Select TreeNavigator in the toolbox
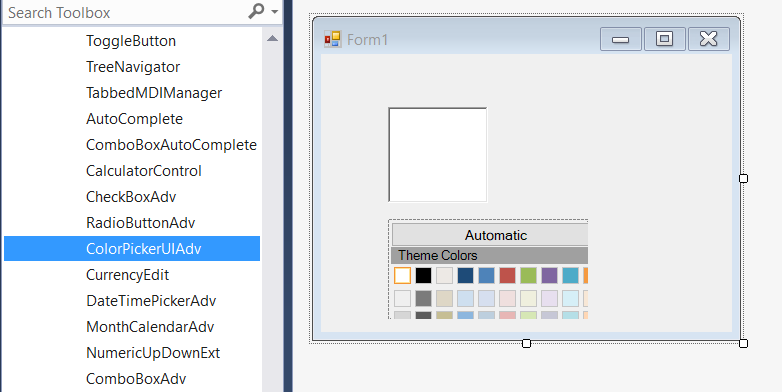Image resolution: width=782 pixels, height=392 pixels. point(133,67)
